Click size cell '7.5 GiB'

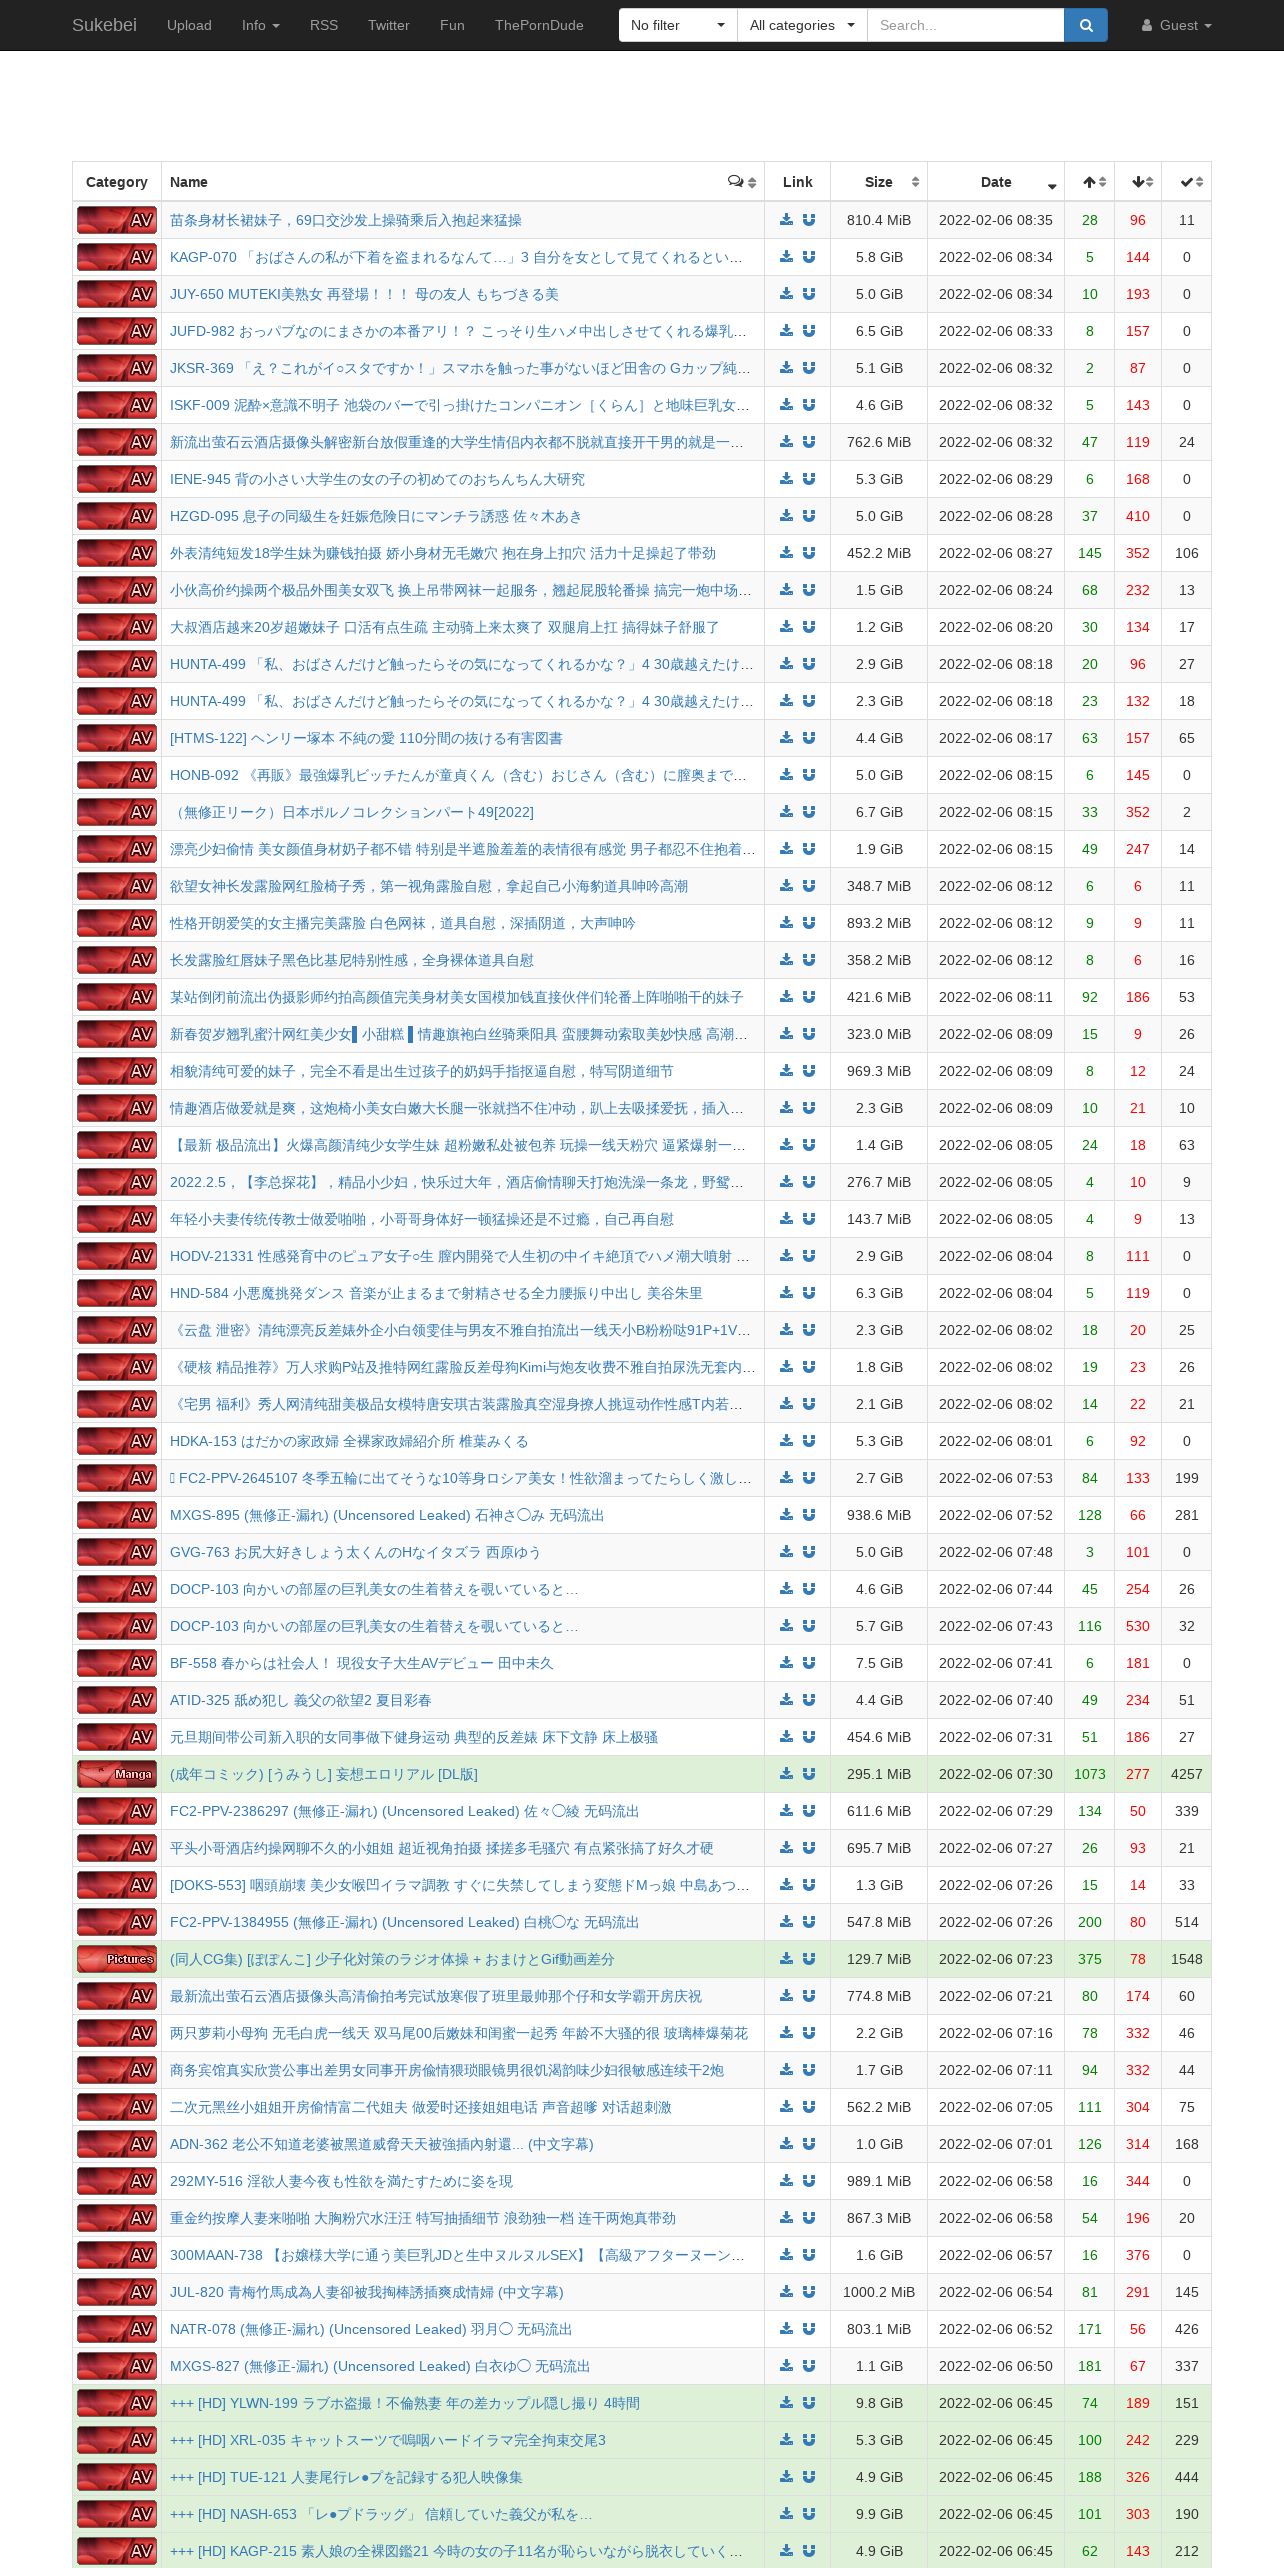point(879,1663)
